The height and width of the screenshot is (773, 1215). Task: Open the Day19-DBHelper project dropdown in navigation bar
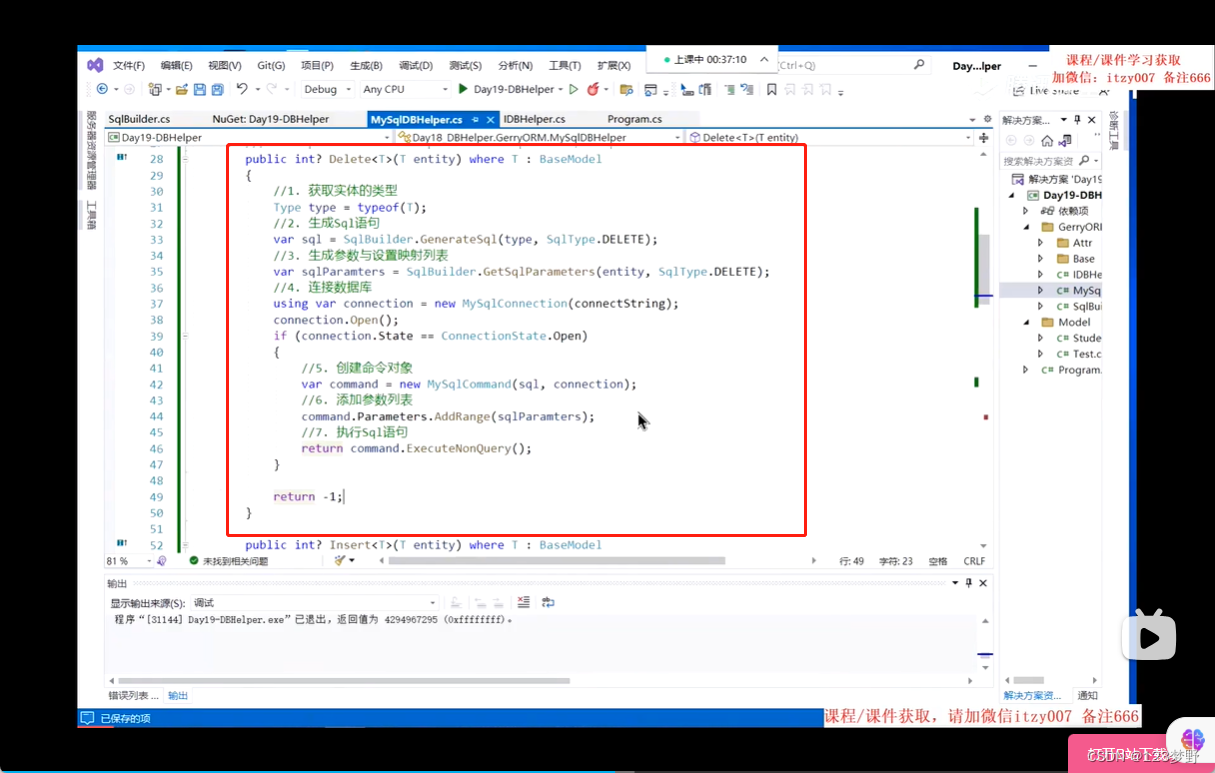[248, 137]
